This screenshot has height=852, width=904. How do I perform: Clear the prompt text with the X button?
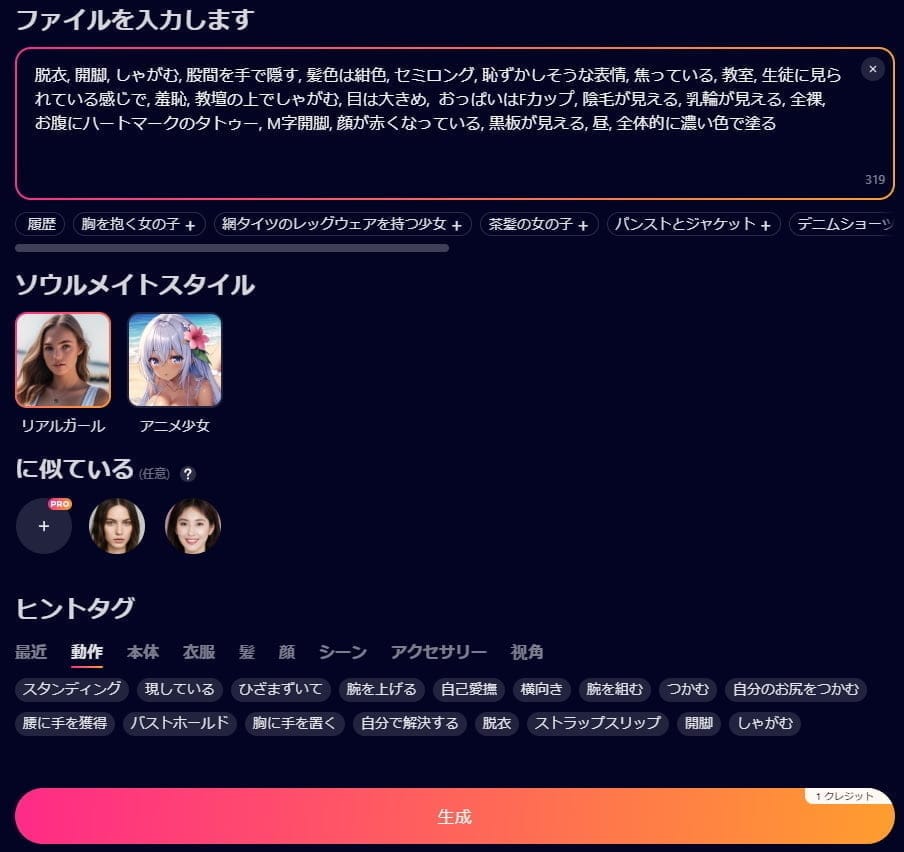point(872,69)
